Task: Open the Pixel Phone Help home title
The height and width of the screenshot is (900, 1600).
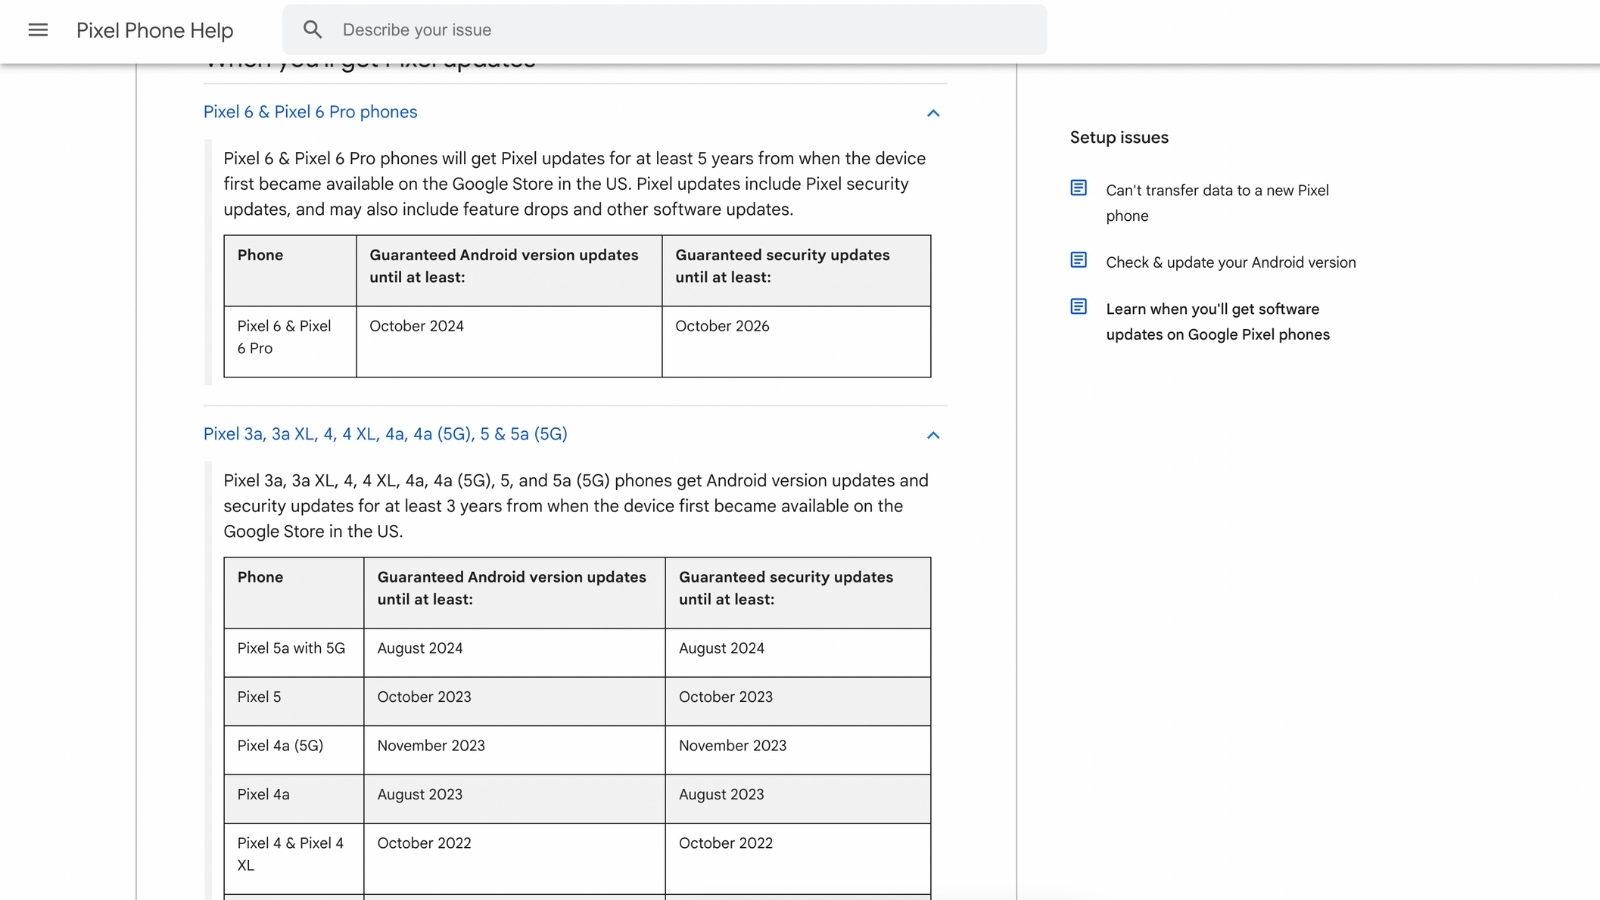Action: [x=155, y=30]
